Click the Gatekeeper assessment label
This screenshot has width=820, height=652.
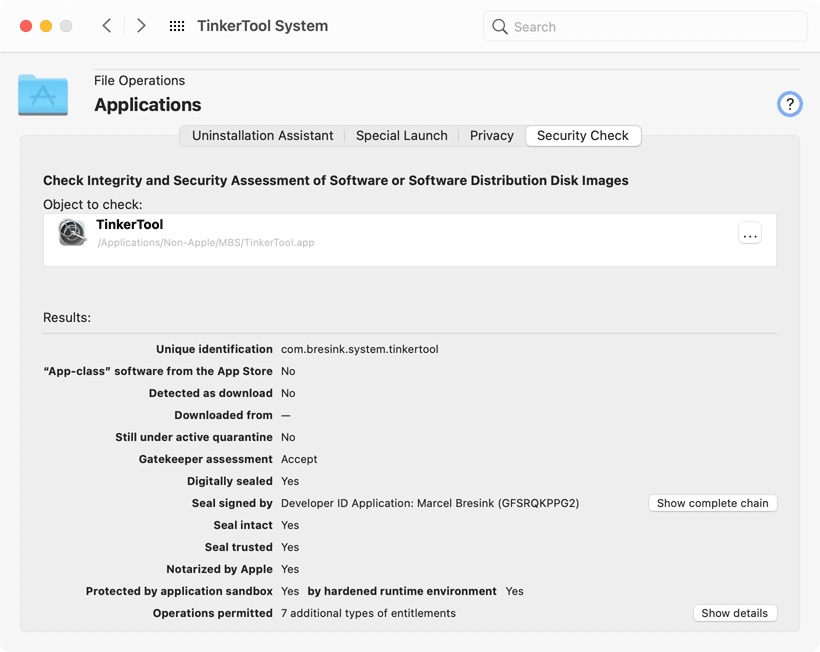click(x=206, y=459)
